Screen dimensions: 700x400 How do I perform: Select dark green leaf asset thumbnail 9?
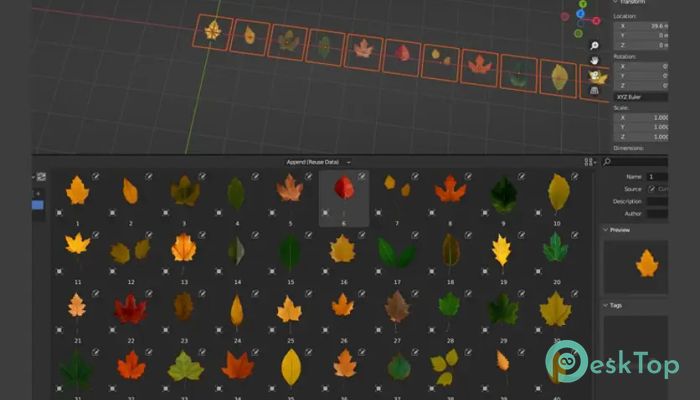[504, 195]
